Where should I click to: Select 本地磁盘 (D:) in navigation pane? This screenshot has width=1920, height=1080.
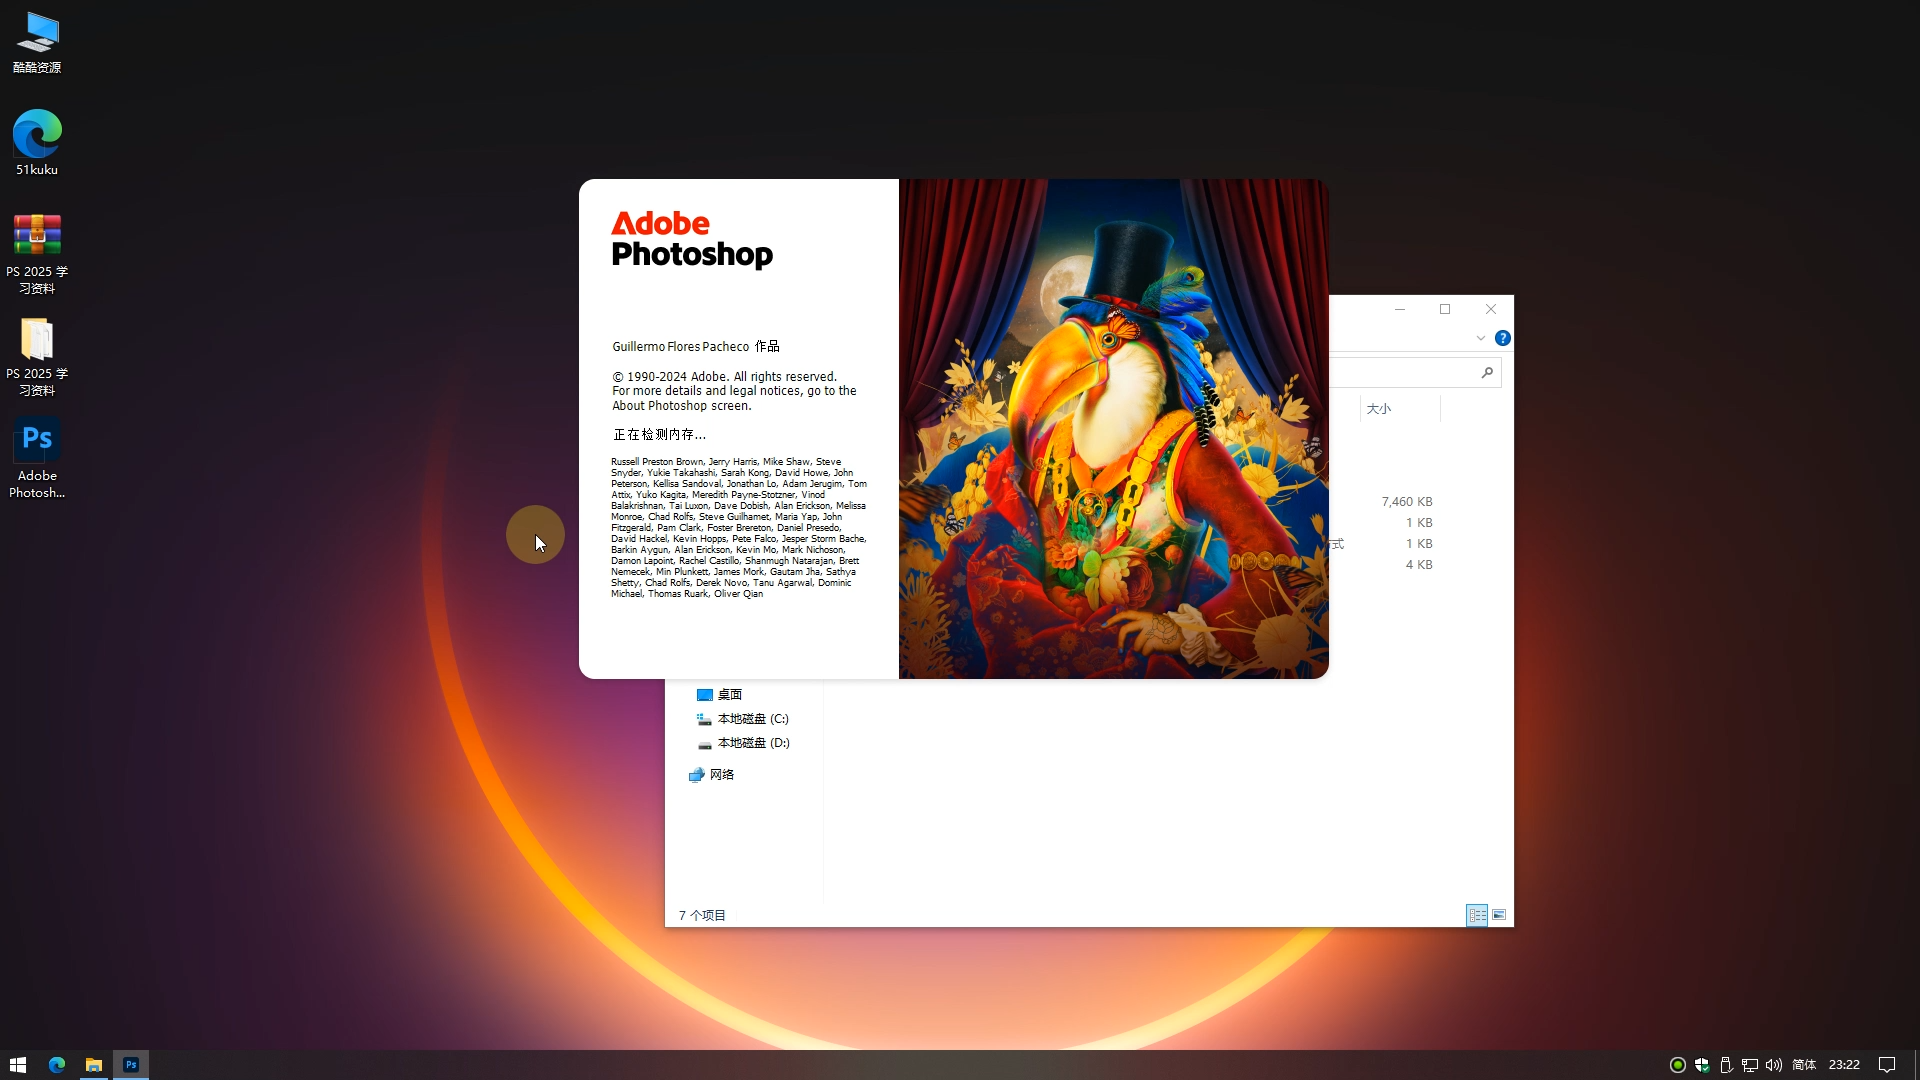click(x=752, y=743)
